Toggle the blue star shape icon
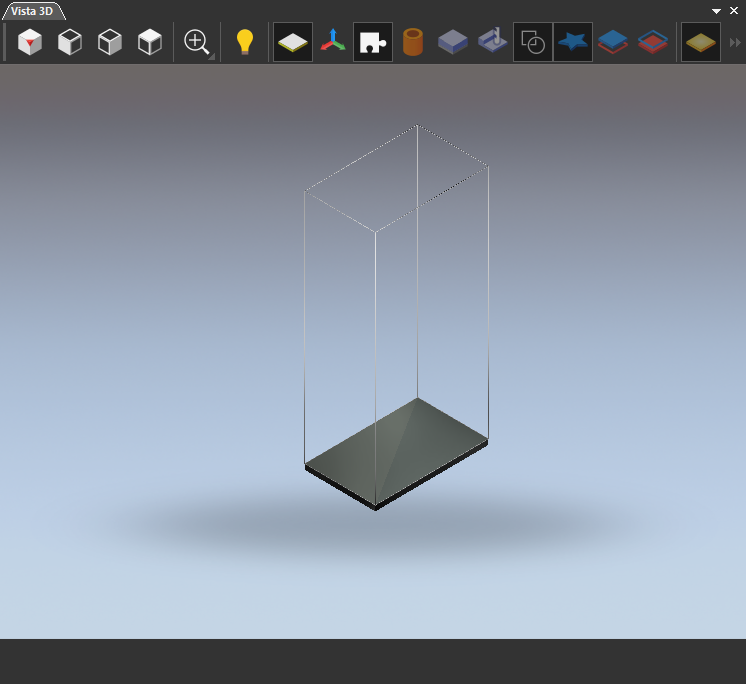This screenshot has width=746, height=684. (573, 42)
